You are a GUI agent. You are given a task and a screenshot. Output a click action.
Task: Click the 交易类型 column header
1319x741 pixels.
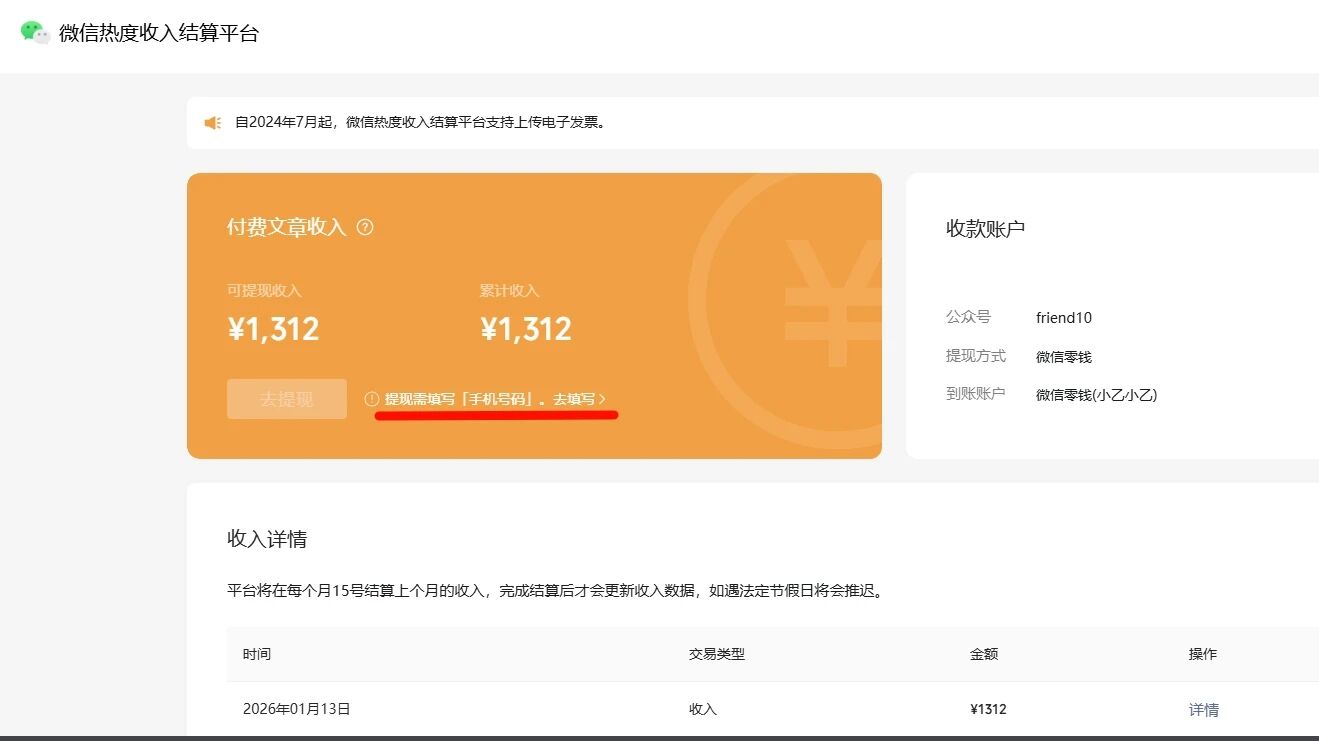(x=717, y=654)
